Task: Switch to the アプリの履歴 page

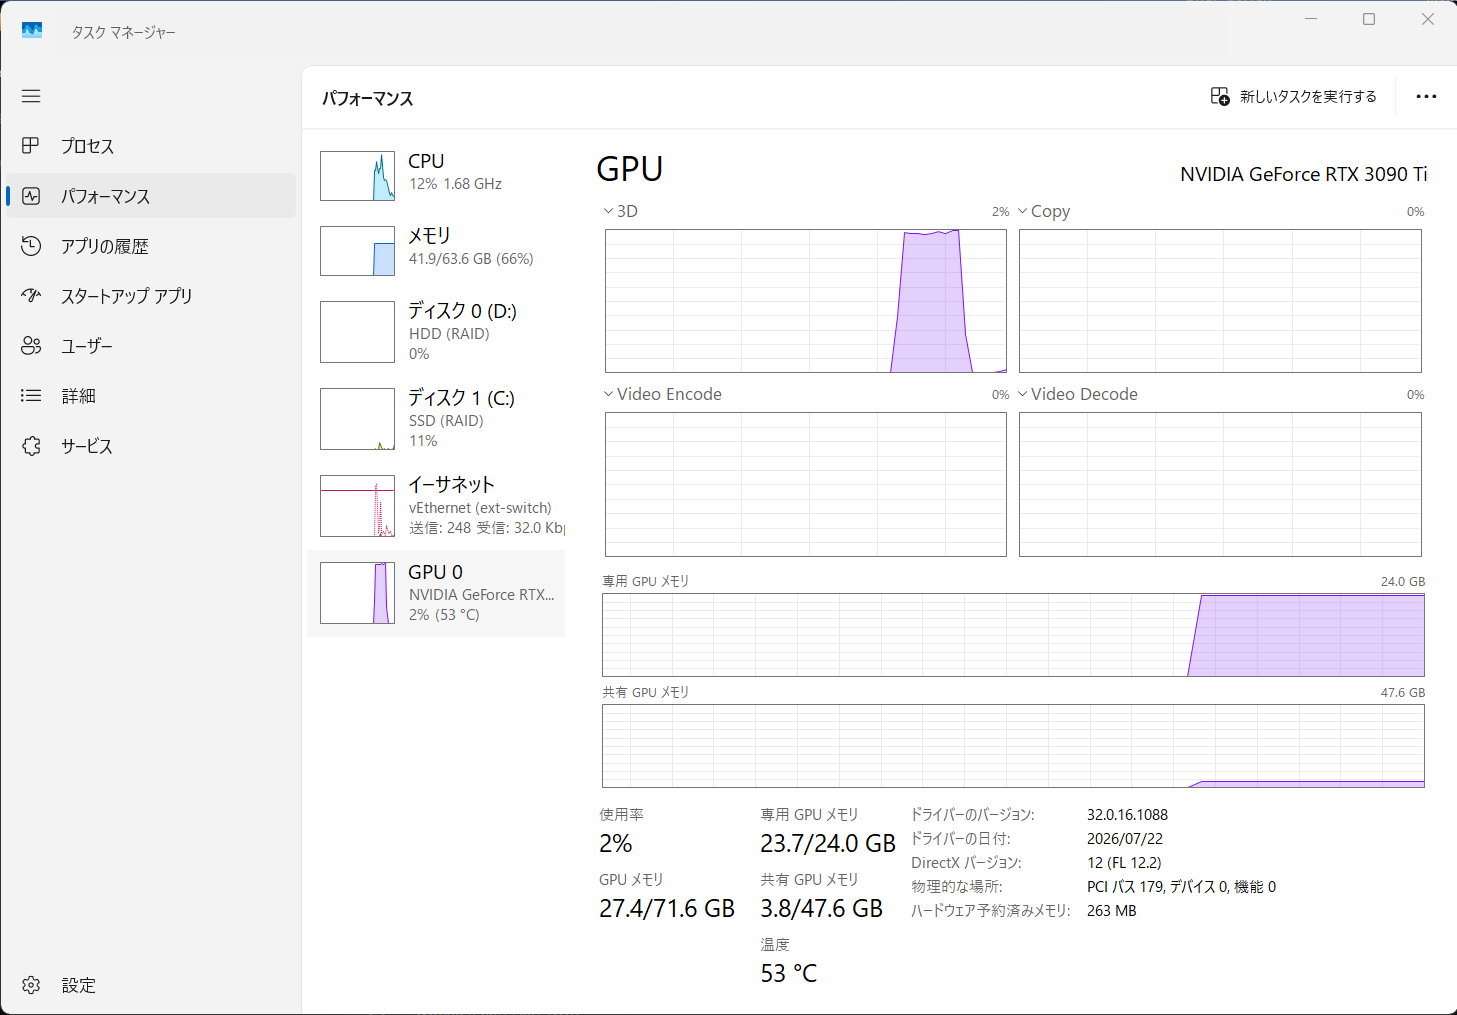Action: point(151,246)
